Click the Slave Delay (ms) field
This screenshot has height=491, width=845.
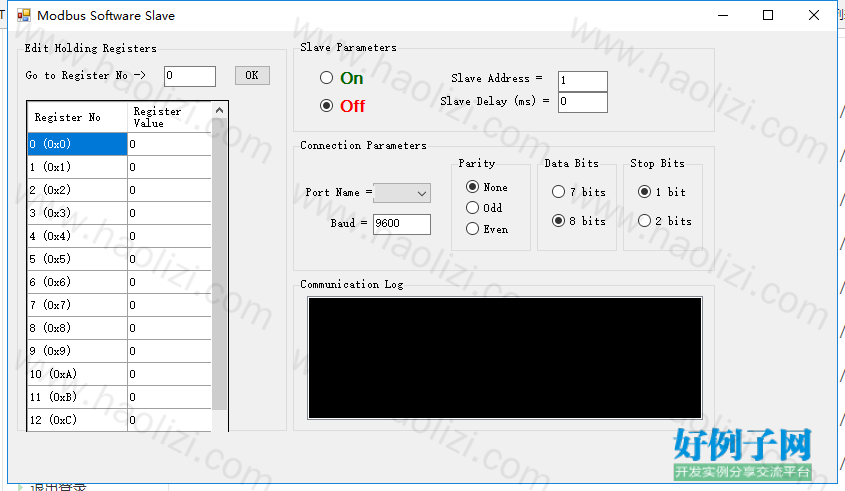[x=583, y=102]
